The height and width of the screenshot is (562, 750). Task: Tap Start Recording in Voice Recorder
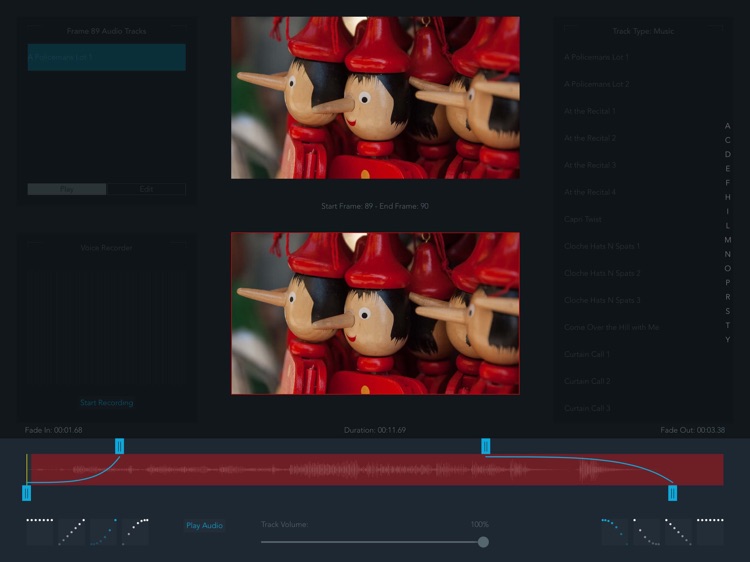(x=107, y=403)
